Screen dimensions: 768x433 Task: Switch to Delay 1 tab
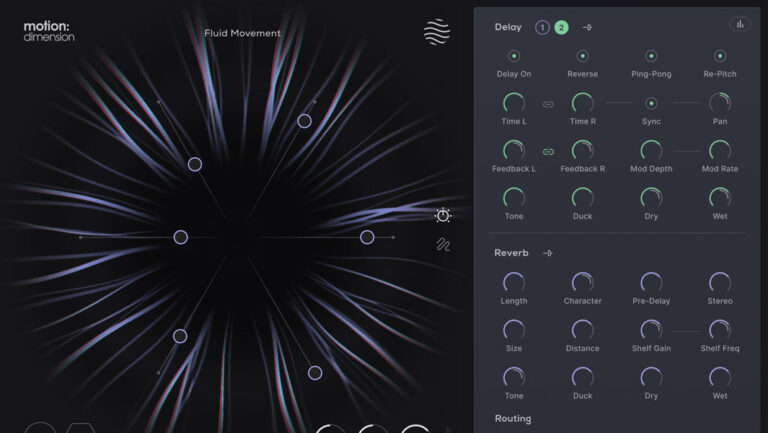[542, 27]
